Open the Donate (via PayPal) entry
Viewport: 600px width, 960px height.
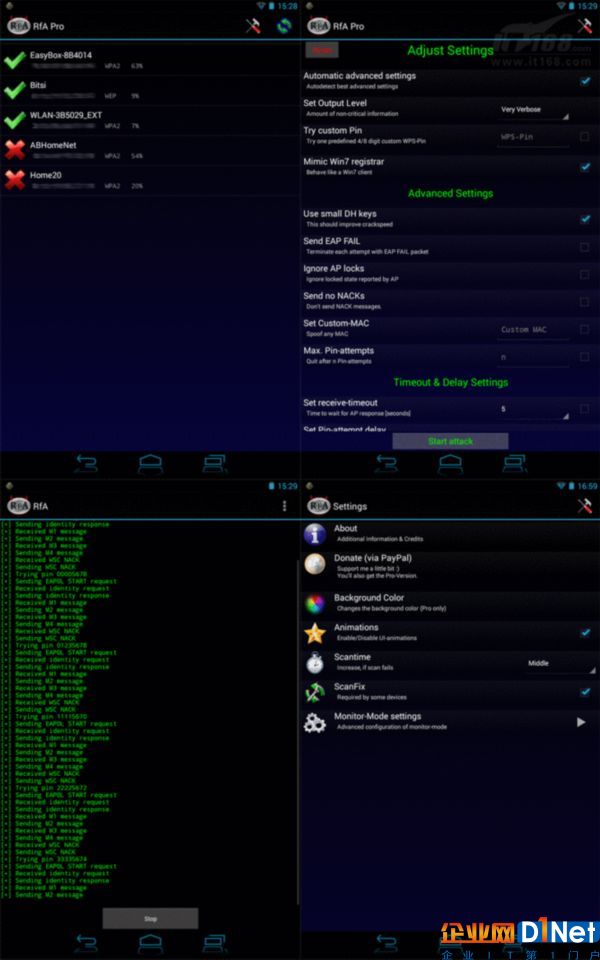pos(450,566)
